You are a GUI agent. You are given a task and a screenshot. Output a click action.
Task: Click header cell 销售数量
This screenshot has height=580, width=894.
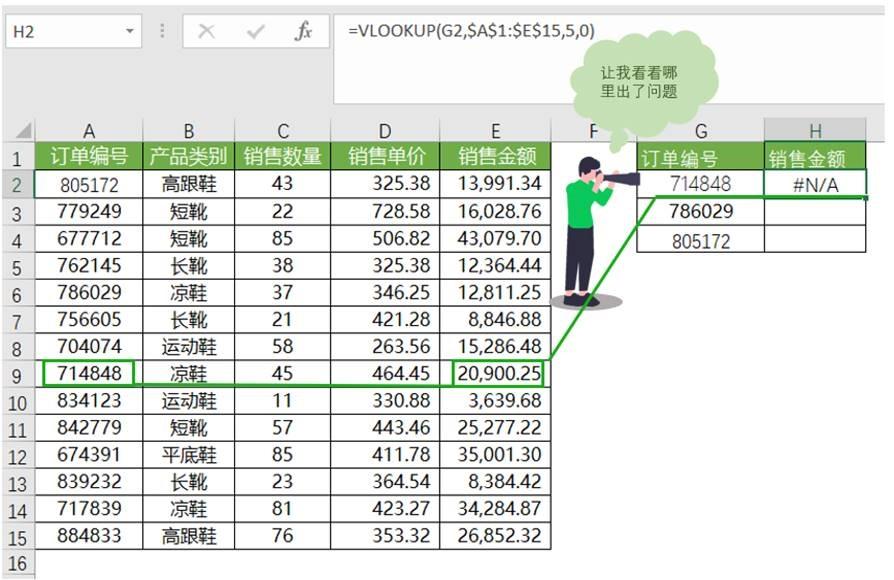click(x=283, y=156)
